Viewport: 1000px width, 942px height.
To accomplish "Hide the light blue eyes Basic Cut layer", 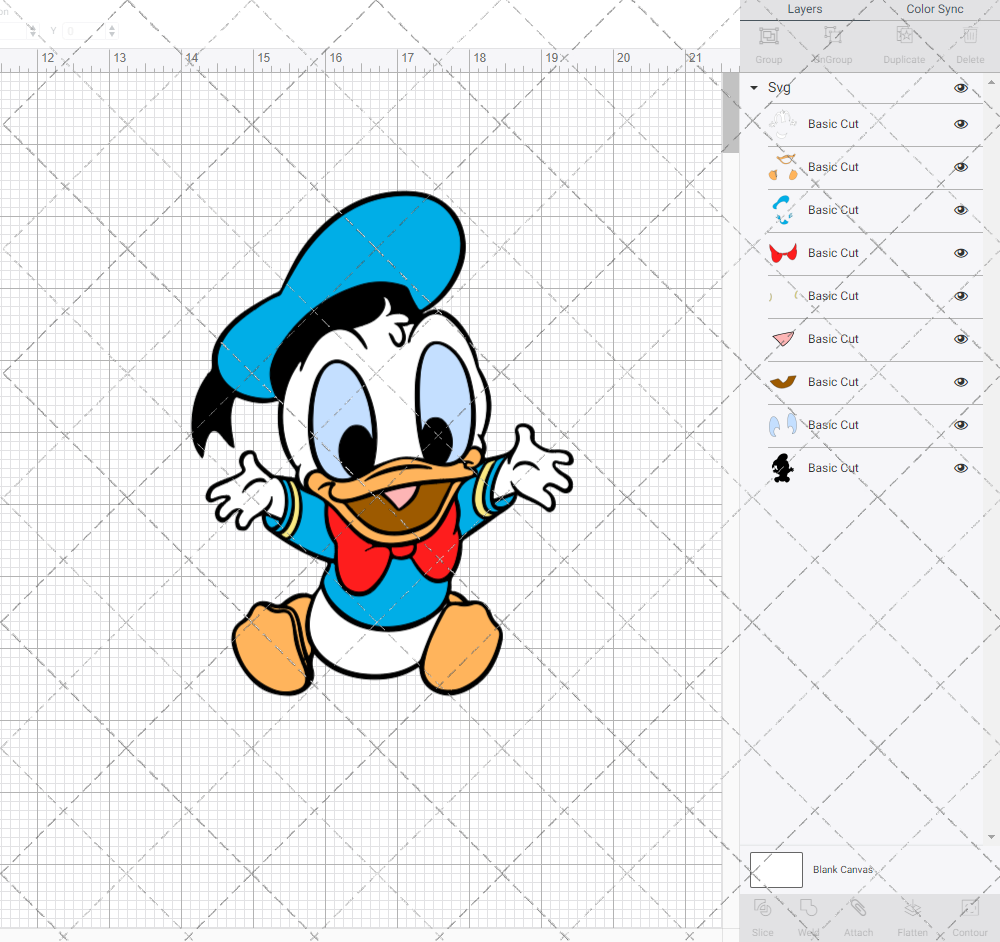I will pyautogui.click(x=960, y=425).
